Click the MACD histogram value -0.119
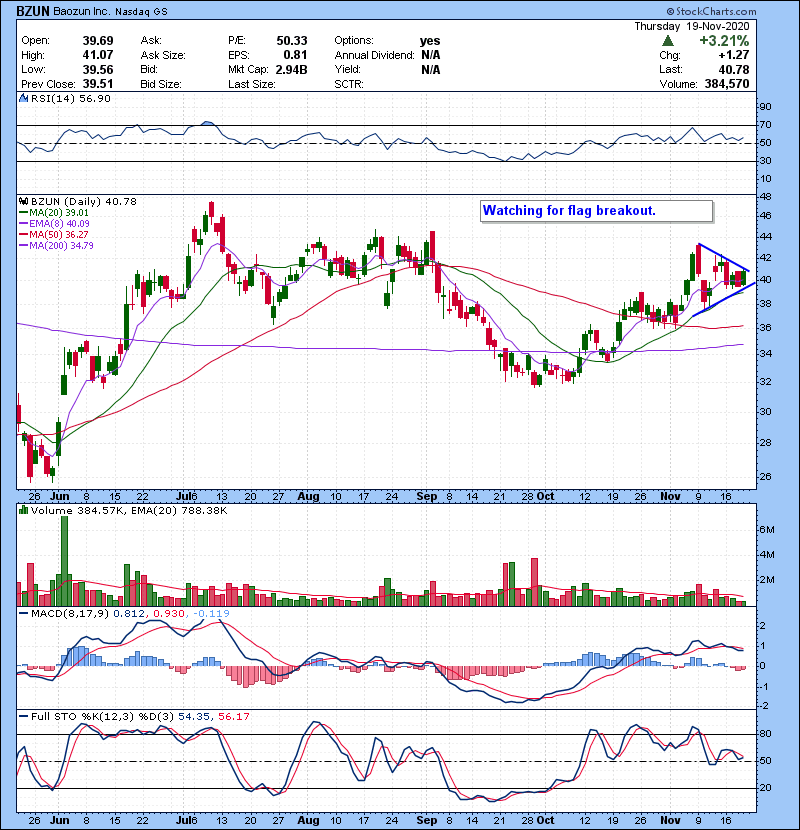This screenshot has height=830, width=800. click(211, 614)
